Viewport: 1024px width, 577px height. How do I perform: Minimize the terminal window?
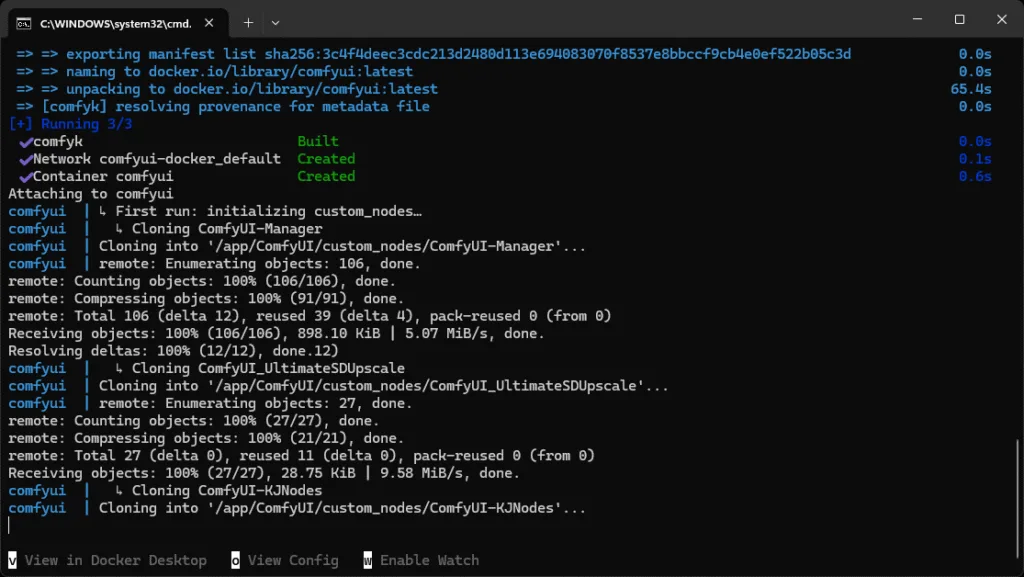tap(914, 20)
